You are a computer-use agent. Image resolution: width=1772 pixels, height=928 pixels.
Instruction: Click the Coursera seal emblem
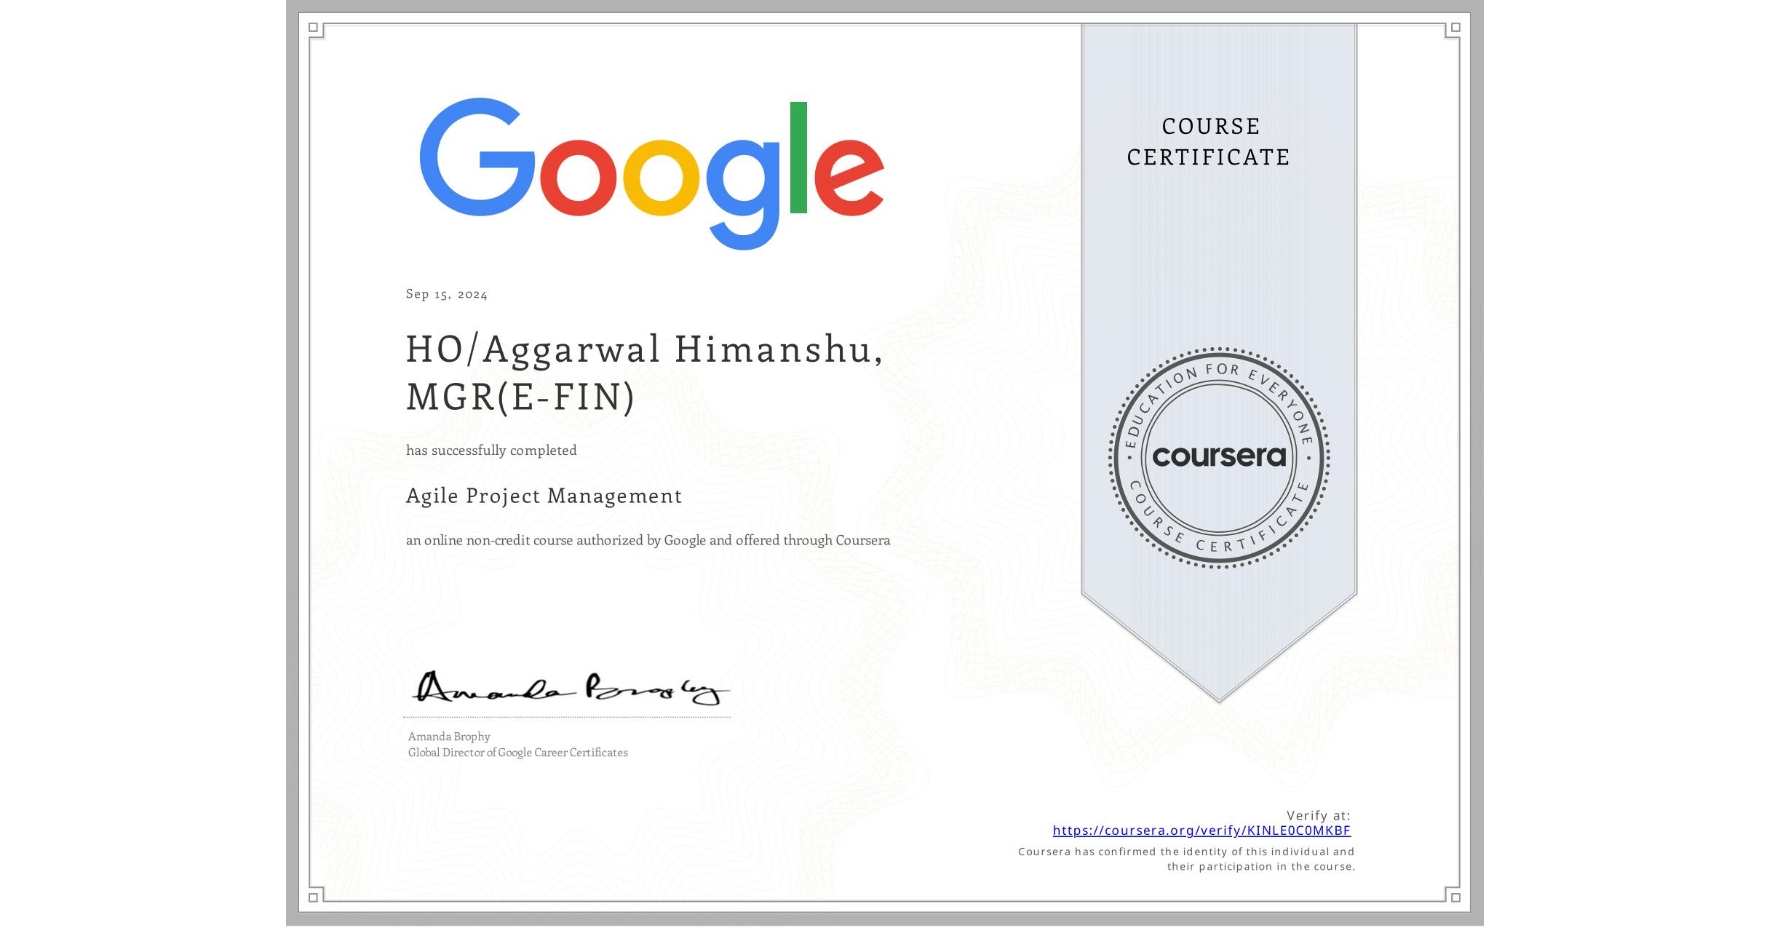(1218, 458)
